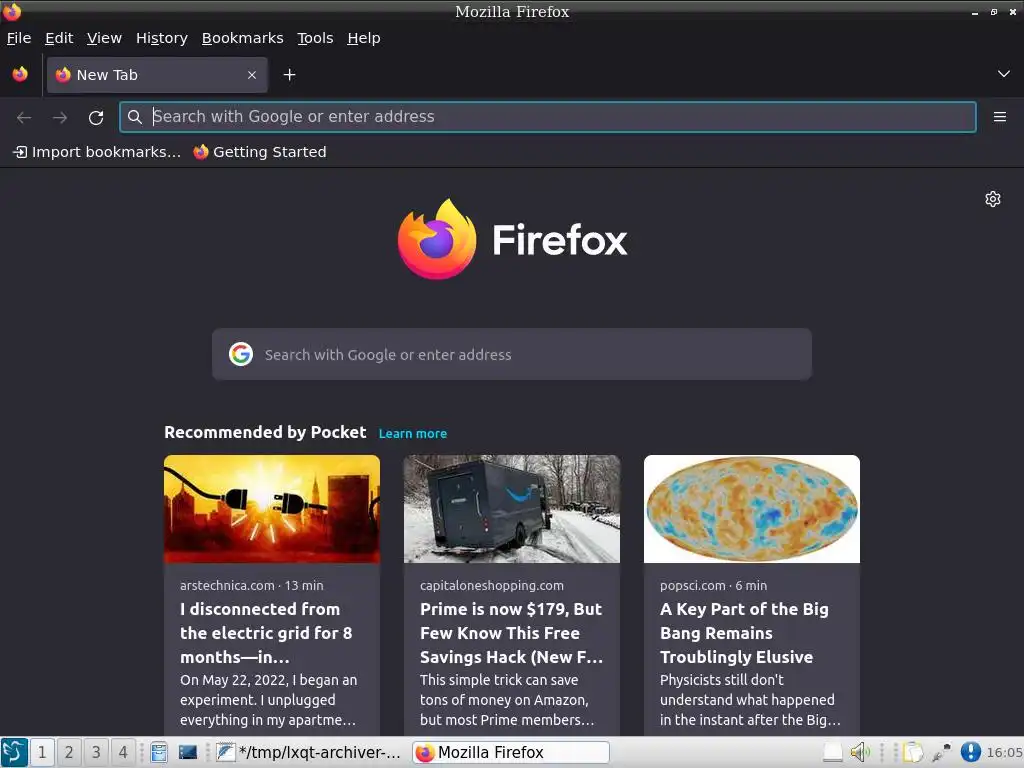
Task: Click the magnifier icon in address bar
Action: pos(135,117)
